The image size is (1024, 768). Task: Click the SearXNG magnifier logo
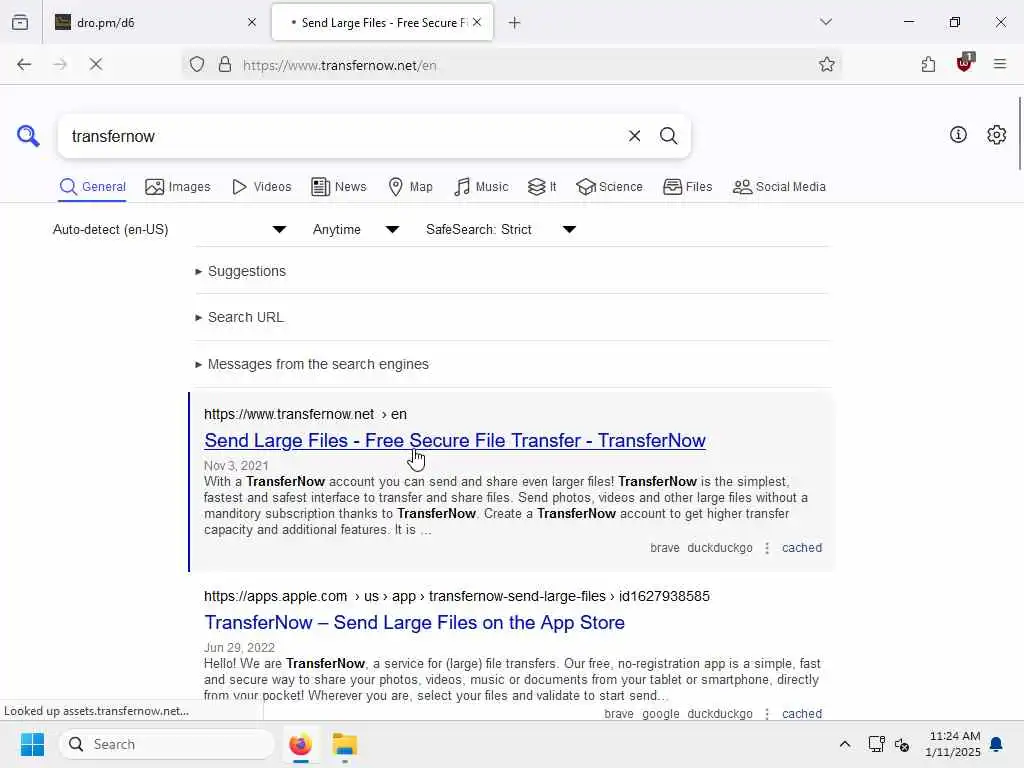pos(28,136)
